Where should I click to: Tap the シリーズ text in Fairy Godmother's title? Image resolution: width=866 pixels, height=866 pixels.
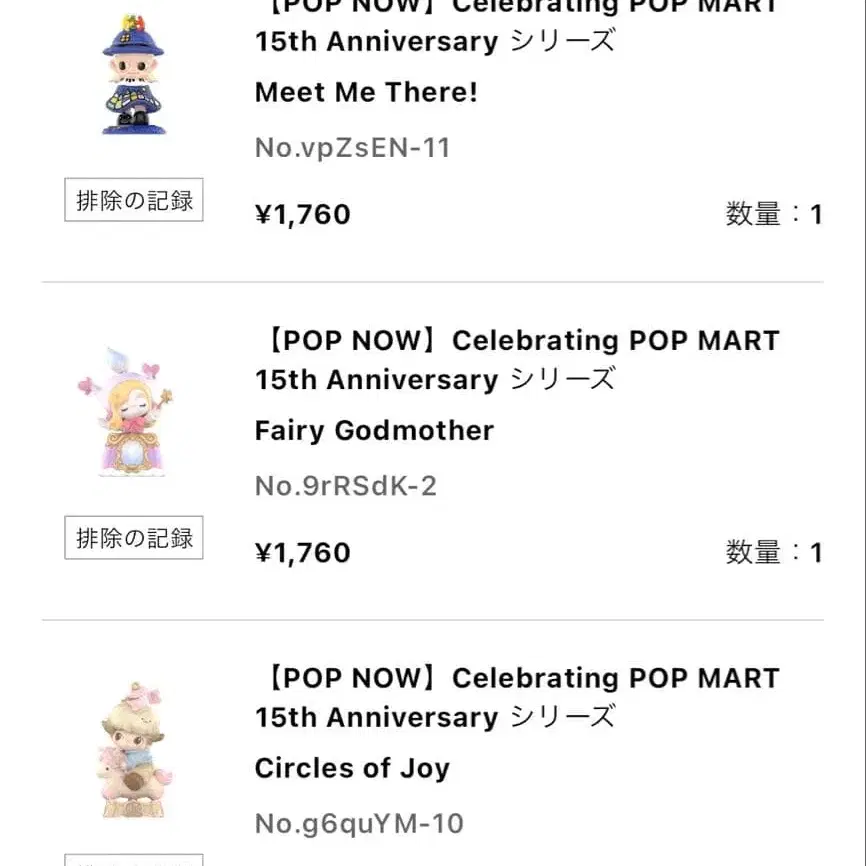[562, 380]
